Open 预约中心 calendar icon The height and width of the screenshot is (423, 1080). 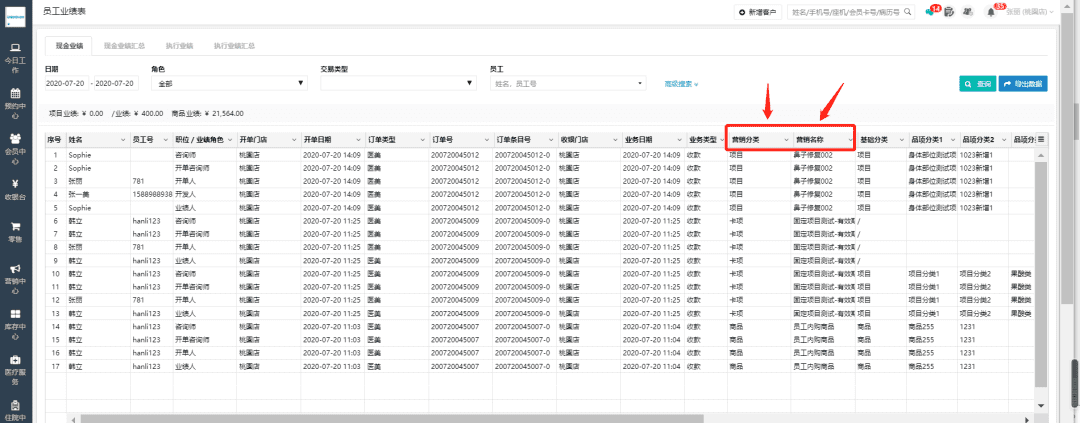[x=15, y=98]
